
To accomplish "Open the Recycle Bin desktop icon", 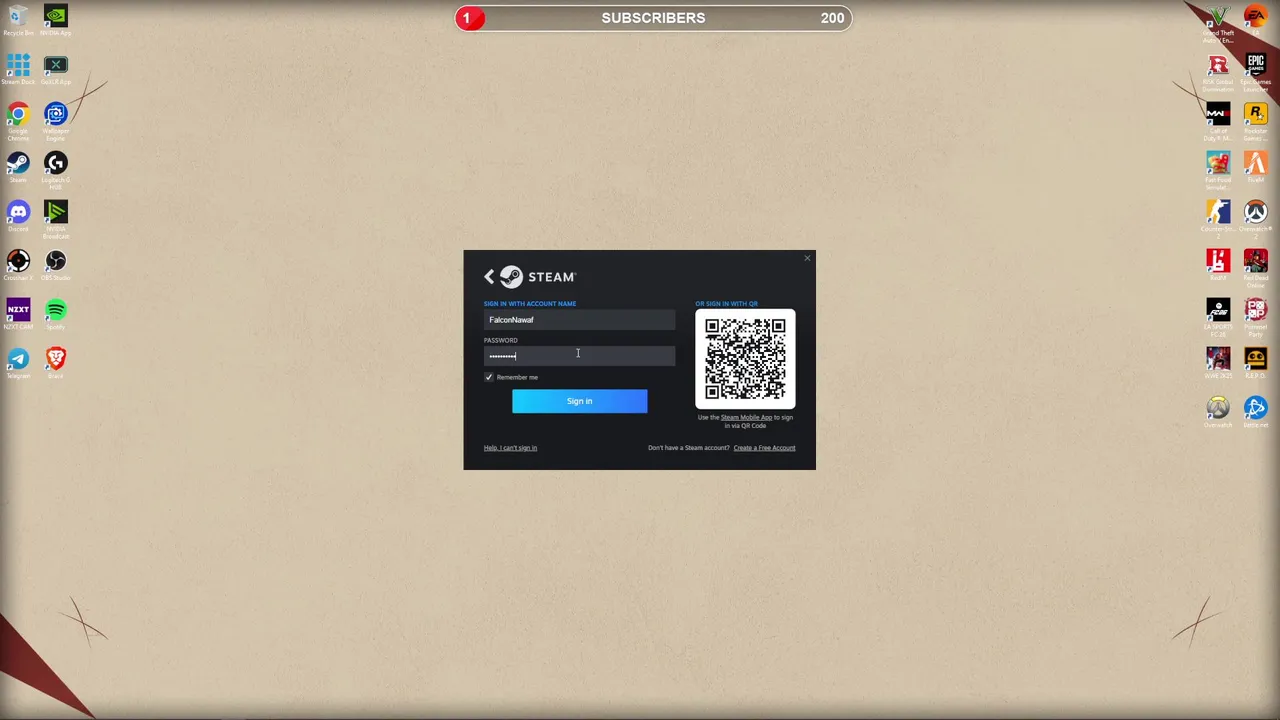I will tap(18, 20).
